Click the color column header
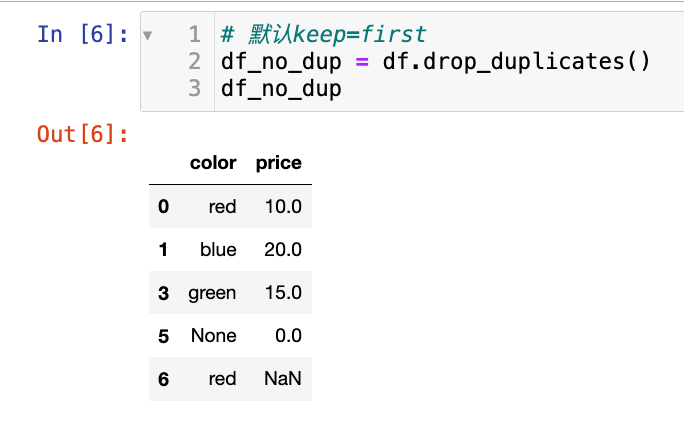Image resolution: width=684 pixels, height=428 pixels. pyautogui.click(x=213, y=163)
